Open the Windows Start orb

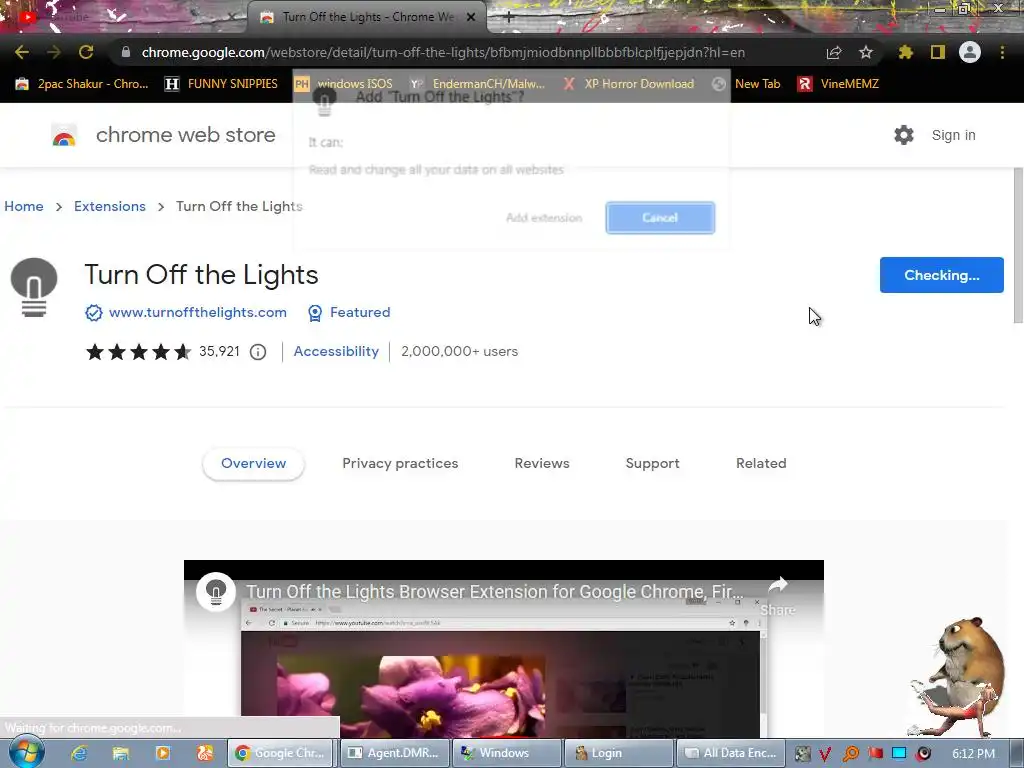pos(27,752)
